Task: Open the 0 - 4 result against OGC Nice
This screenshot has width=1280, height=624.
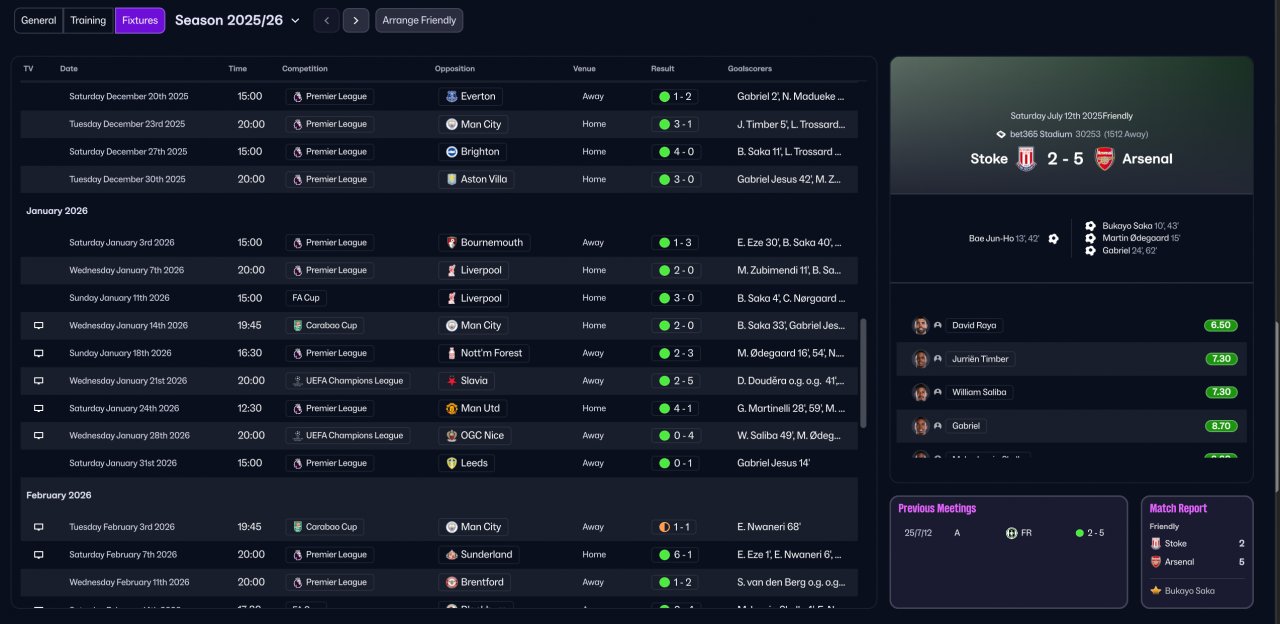Action: (675, 436)
